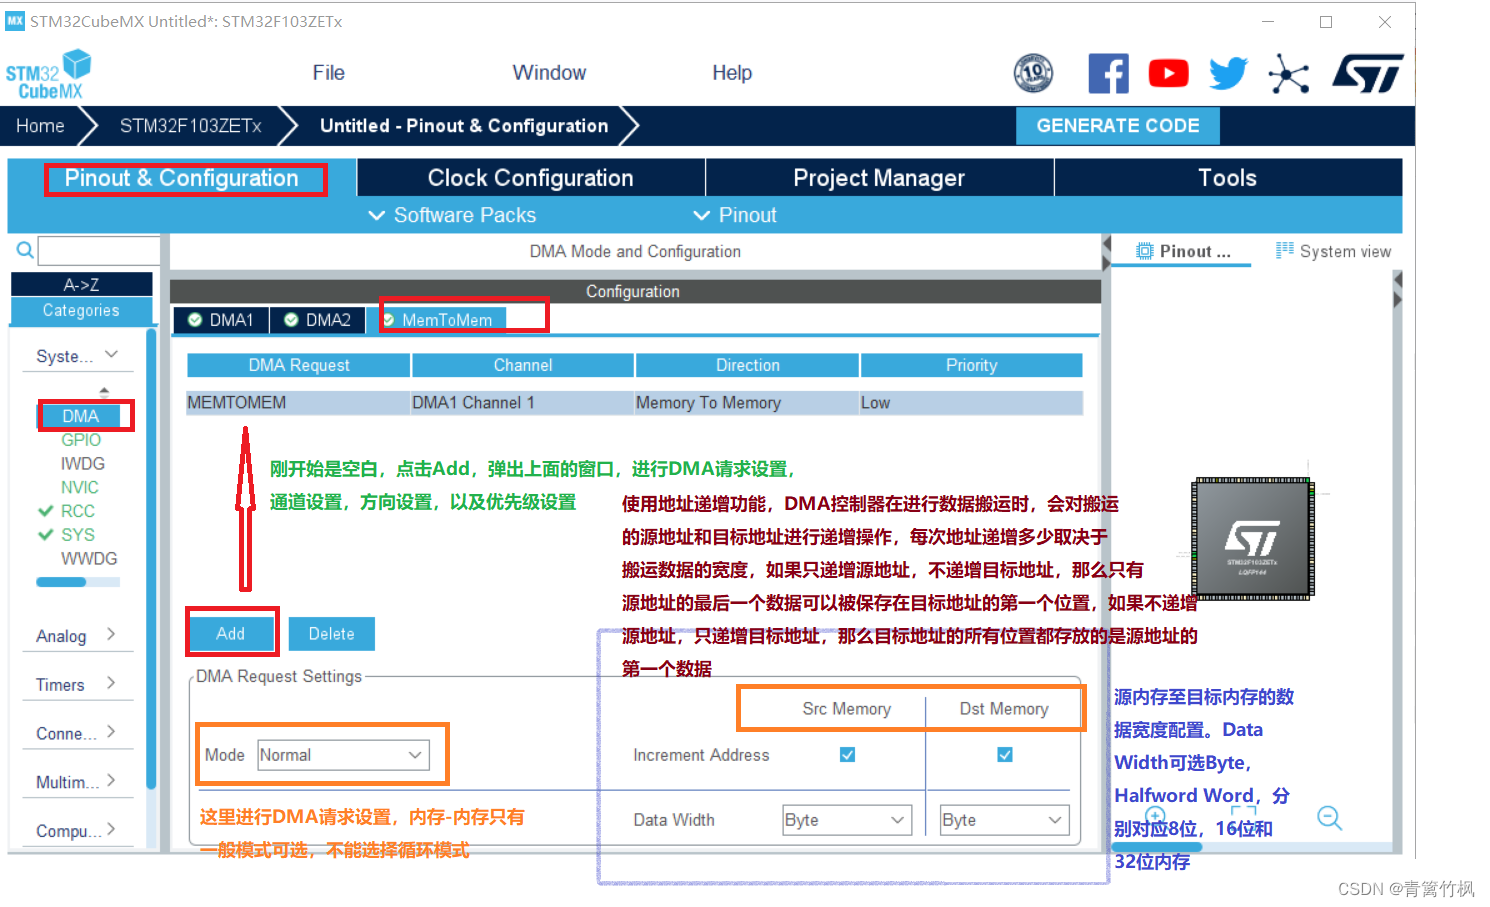Select DMA in the System Core list

coord(81,416)
